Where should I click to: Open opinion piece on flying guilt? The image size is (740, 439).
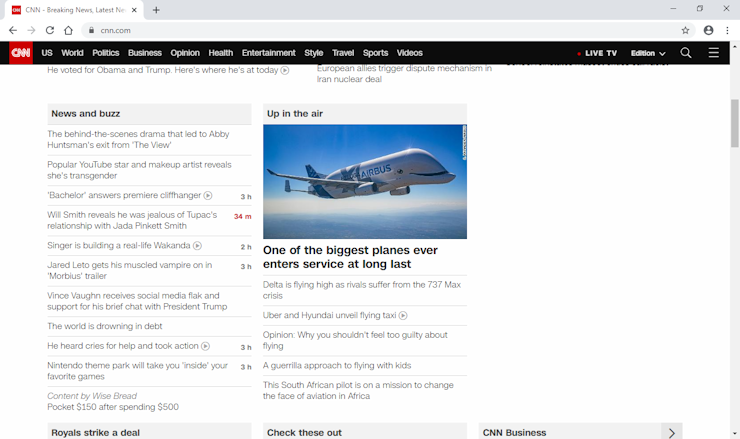355,340
